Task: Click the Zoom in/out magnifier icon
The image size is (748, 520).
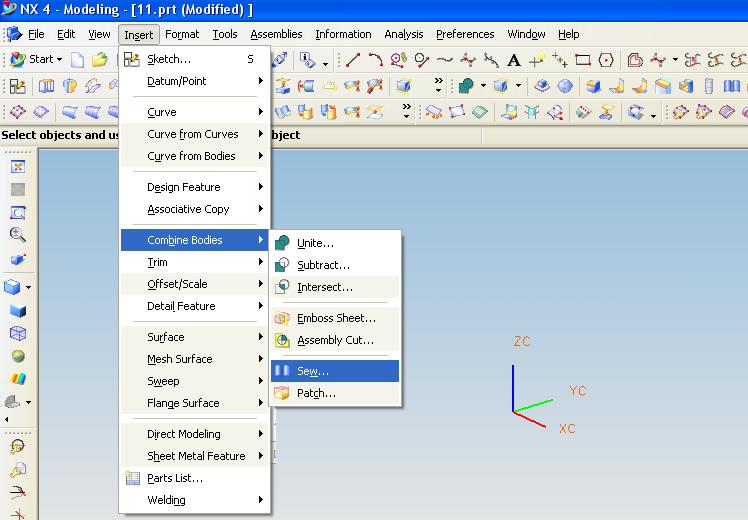Action: pyautogui.click(x=18, y=235)
